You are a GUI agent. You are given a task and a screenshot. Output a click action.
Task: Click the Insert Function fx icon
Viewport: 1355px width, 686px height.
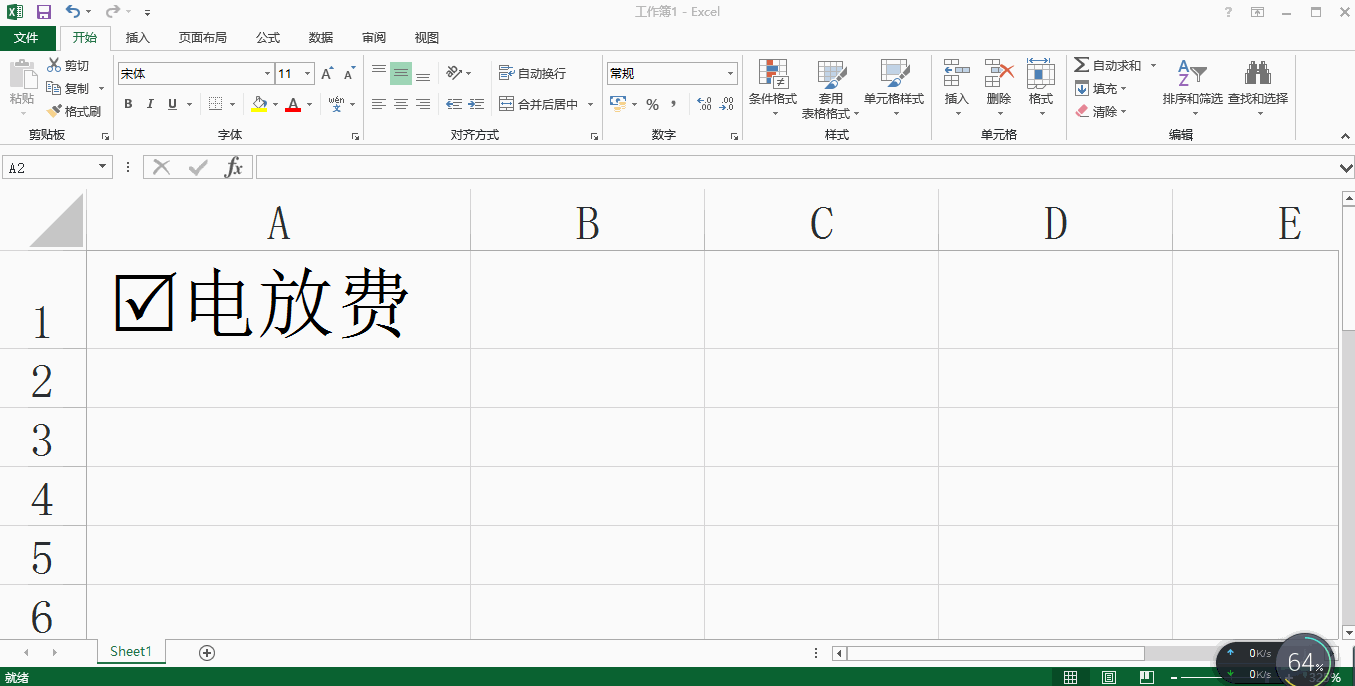click(x=235, y=167)
